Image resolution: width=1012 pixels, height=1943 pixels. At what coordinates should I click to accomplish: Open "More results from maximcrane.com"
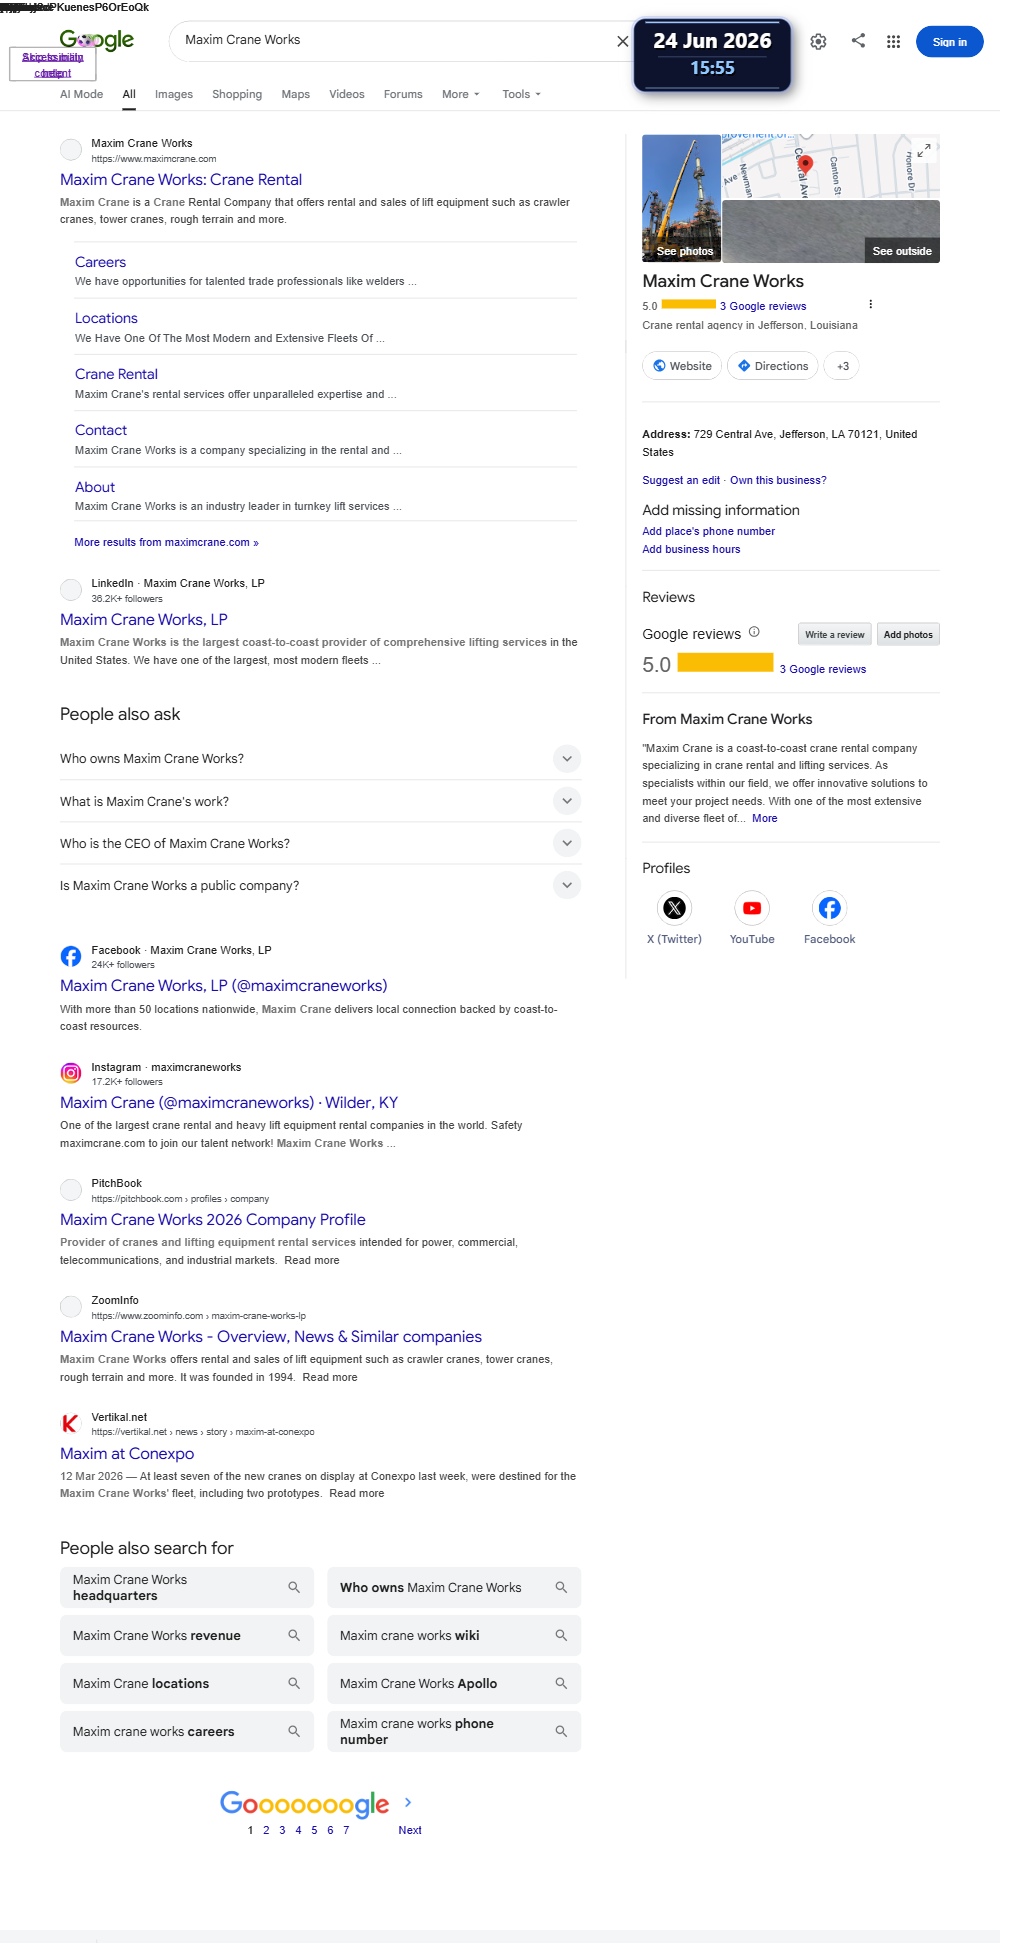pyautogui.click(x=166, y=542)
